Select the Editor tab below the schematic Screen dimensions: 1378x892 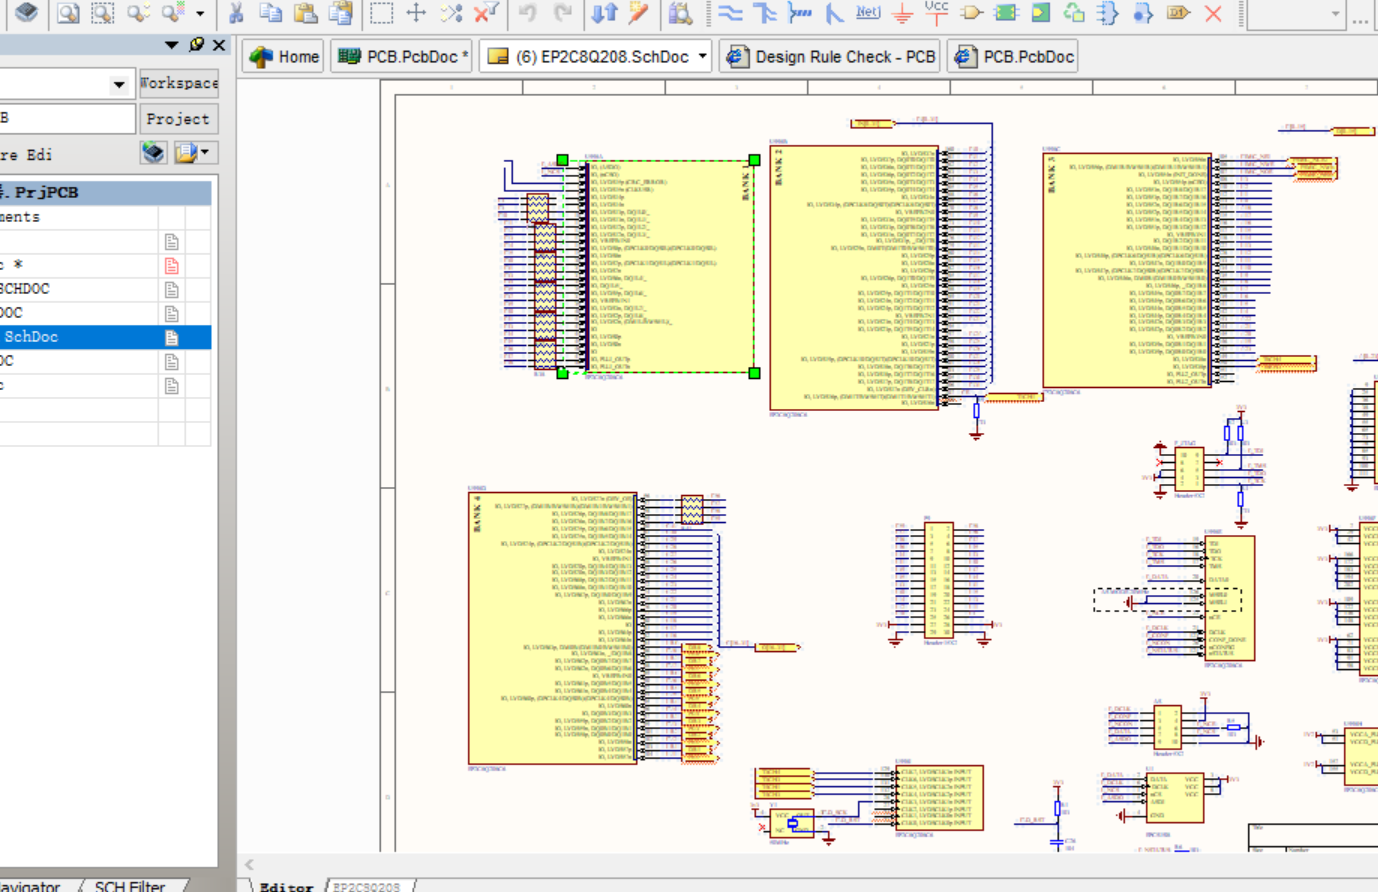[286, 886]
